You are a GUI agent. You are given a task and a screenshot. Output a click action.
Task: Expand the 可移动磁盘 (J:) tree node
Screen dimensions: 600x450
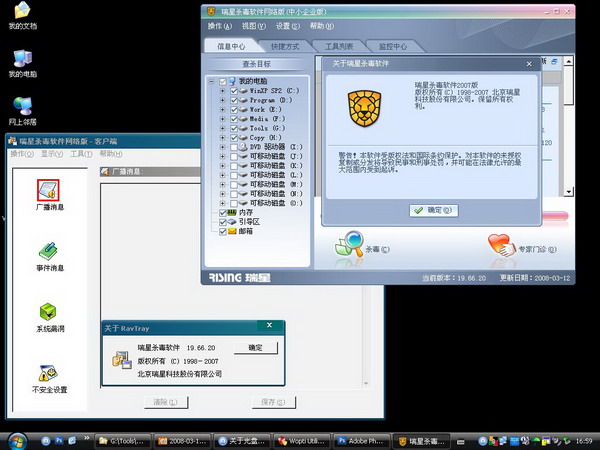[x=222, y=157]
